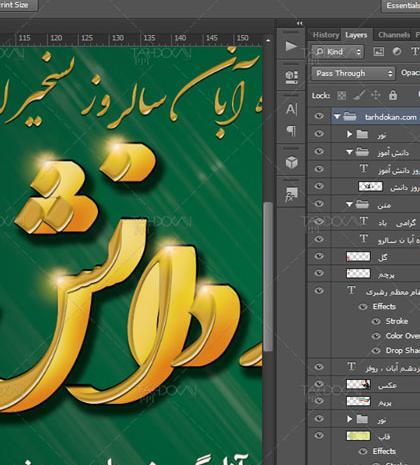Hide the عکس layer
Image resolution: width=420 pixels, height=465 pixels.
pos(319,384)
